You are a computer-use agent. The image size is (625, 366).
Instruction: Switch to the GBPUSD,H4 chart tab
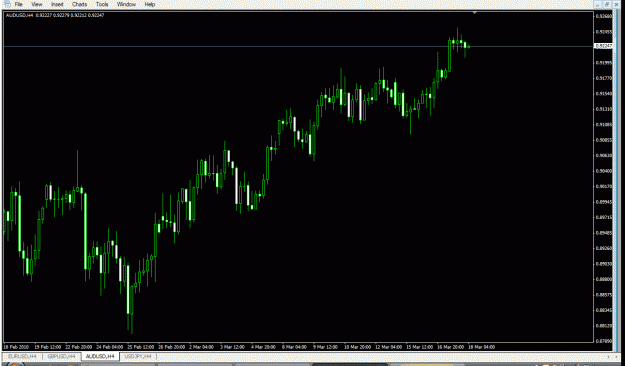pyautogui.click(x=61, y=356)
